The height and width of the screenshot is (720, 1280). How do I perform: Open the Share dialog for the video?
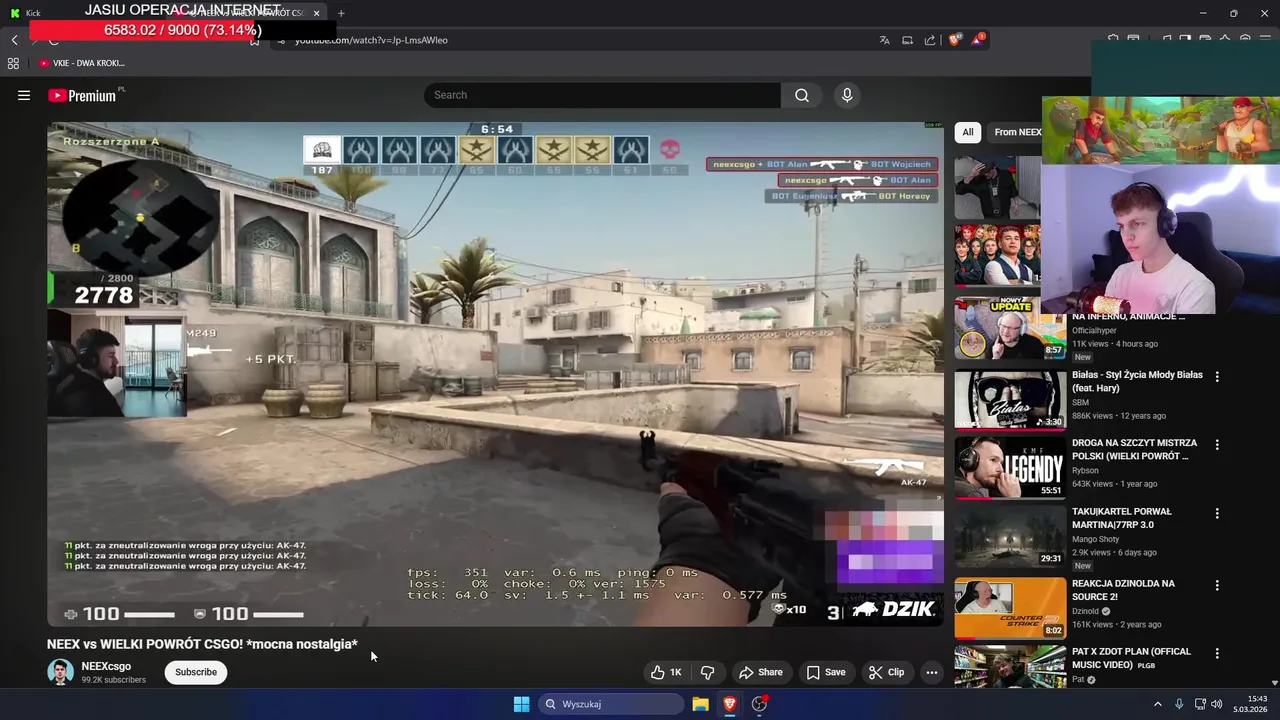761,672
